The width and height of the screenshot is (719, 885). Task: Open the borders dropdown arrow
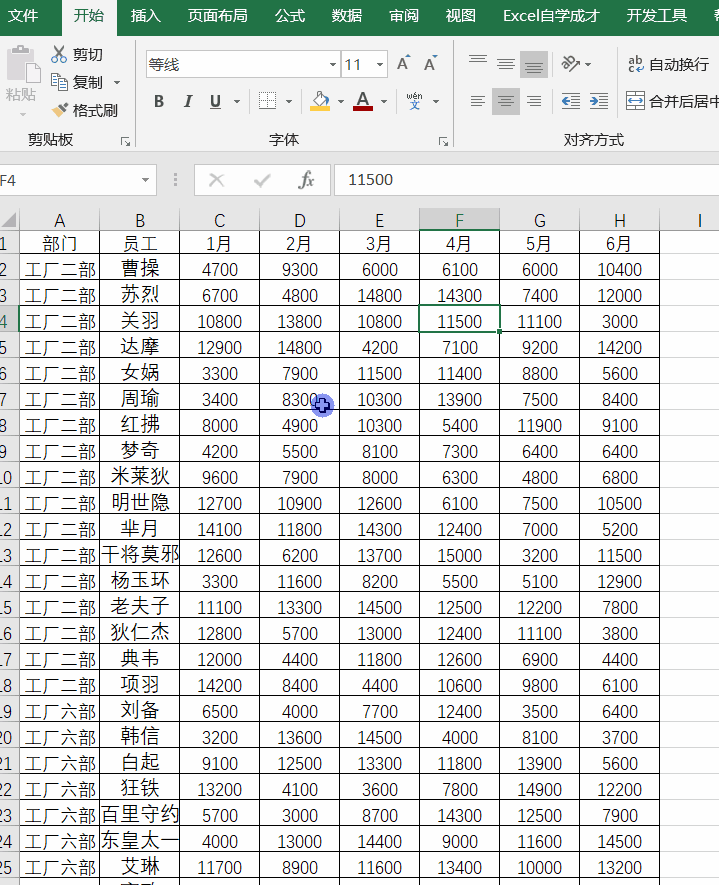pyautogui.click(x=289, y=102)
